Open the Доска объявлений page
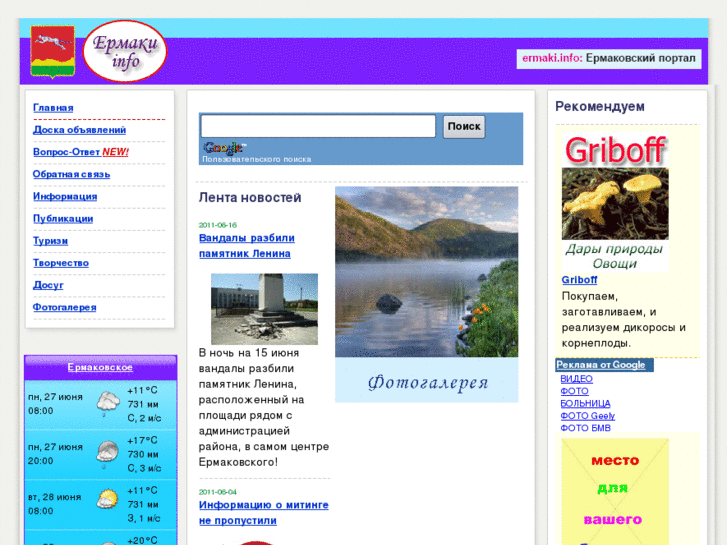 79,130
